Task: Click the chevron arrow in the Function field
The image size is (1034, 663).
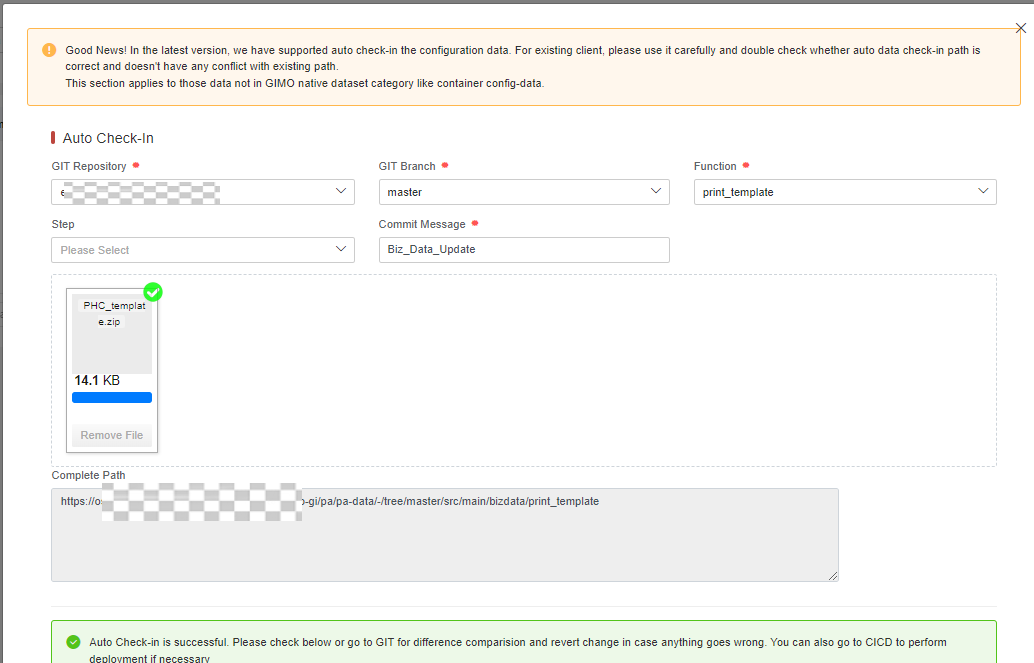Action: point(984,191)
